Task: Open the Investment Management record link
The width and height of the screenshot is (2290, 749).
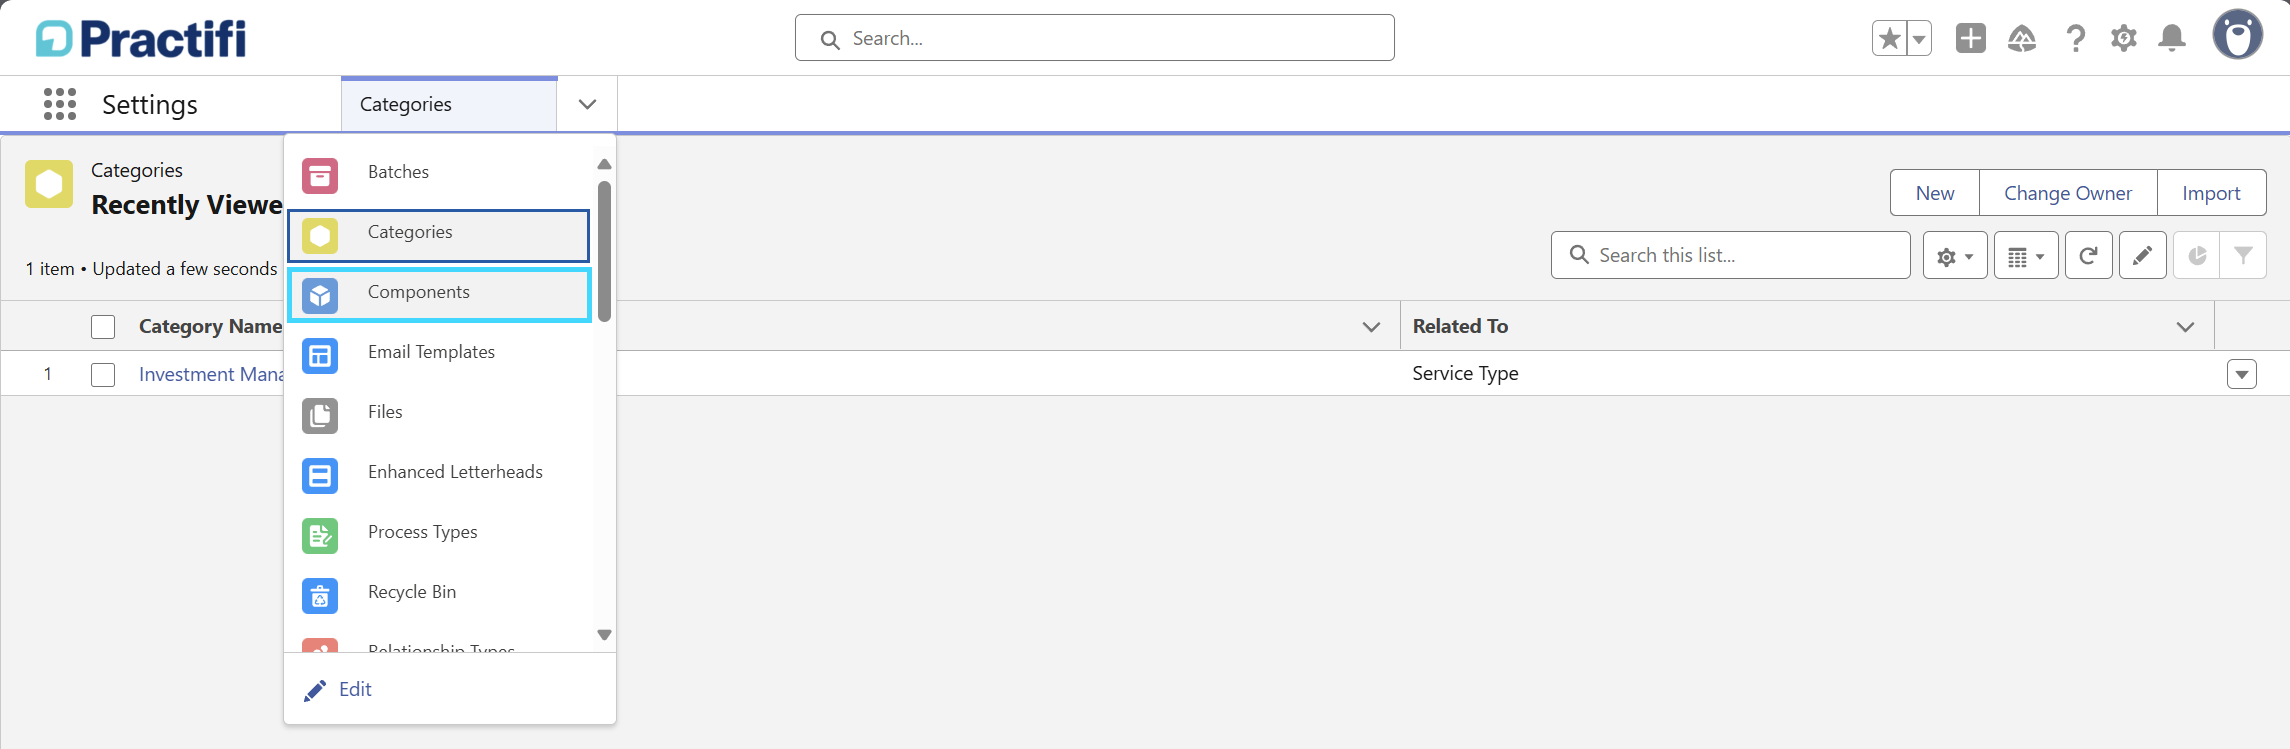Action: [211, 374]
